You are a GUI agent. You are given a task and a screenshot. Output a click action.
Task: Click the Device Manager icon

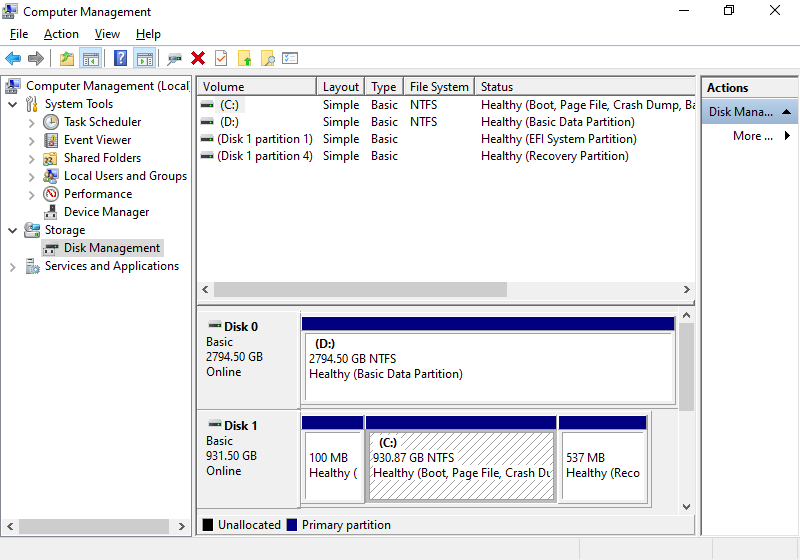(51, 212)
